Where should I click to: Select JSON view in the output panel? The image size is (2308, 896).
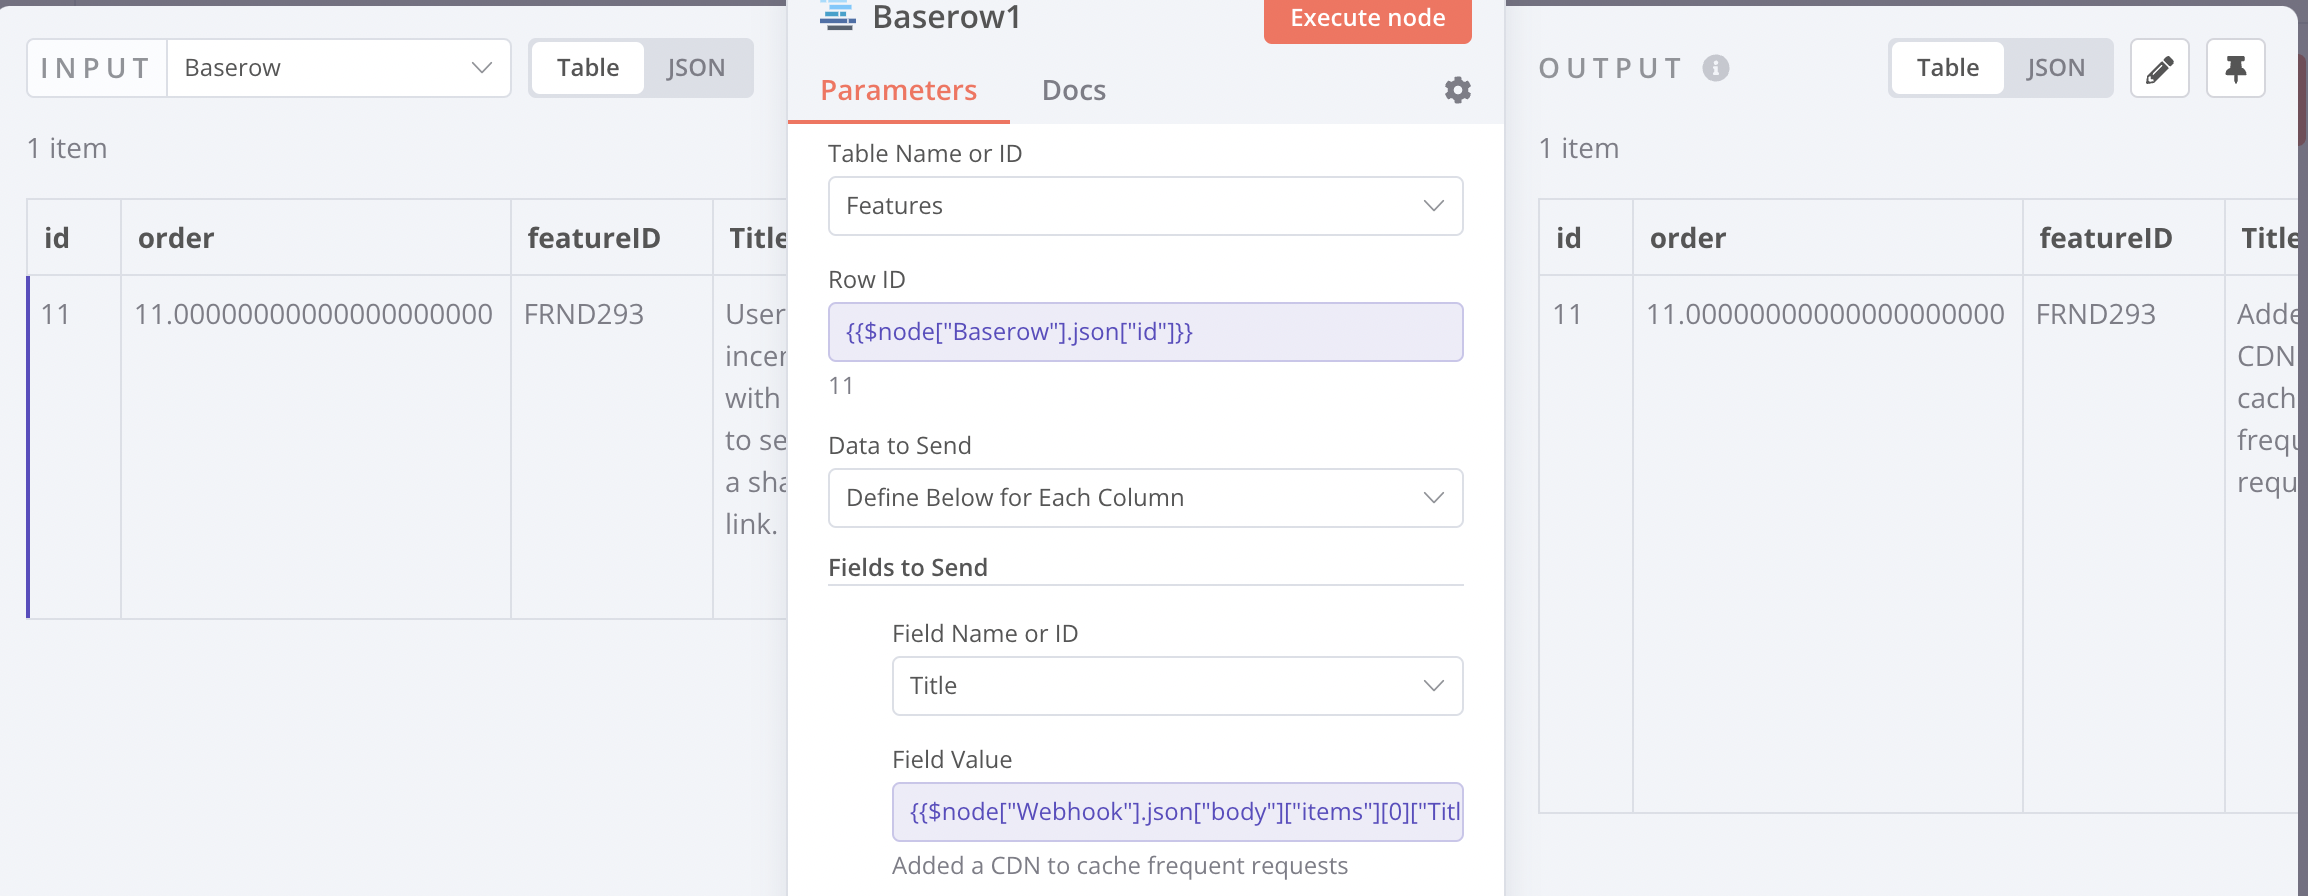pos(2056,68)
